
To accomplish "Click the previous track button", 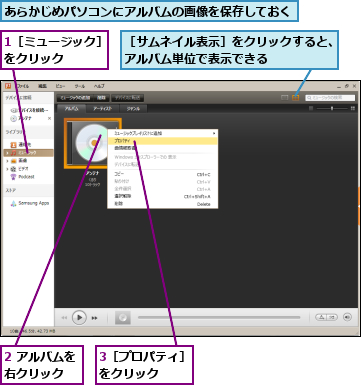I will 64,318.
